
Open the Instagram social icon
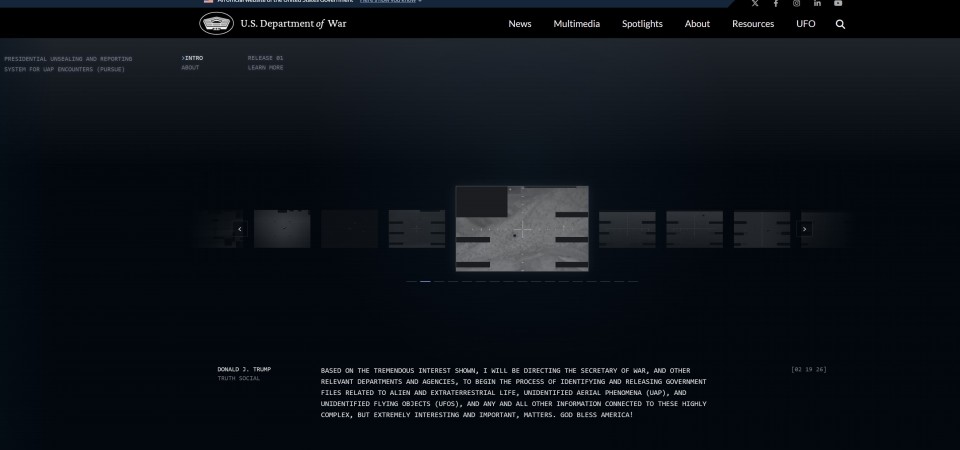pos(797,3)
